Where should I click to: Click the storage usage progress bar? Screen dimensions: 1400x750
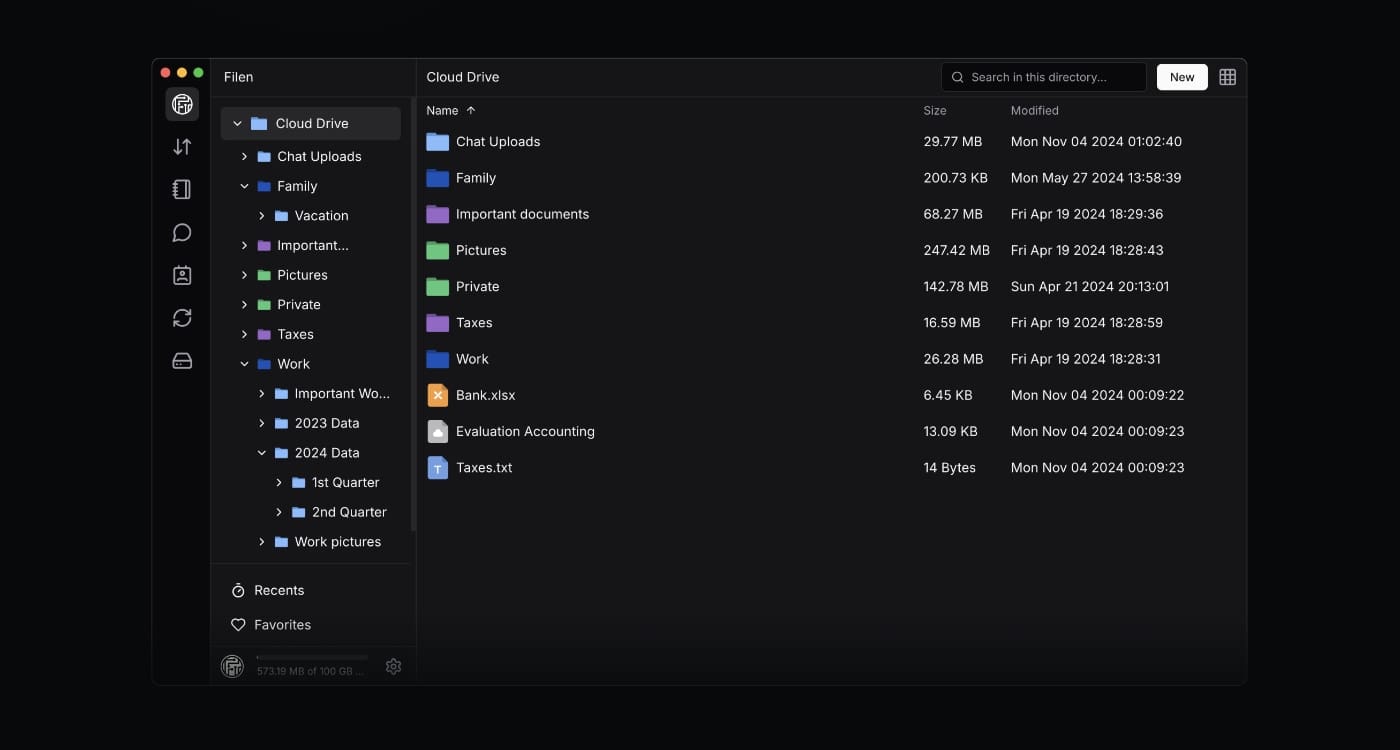(312, 658)
